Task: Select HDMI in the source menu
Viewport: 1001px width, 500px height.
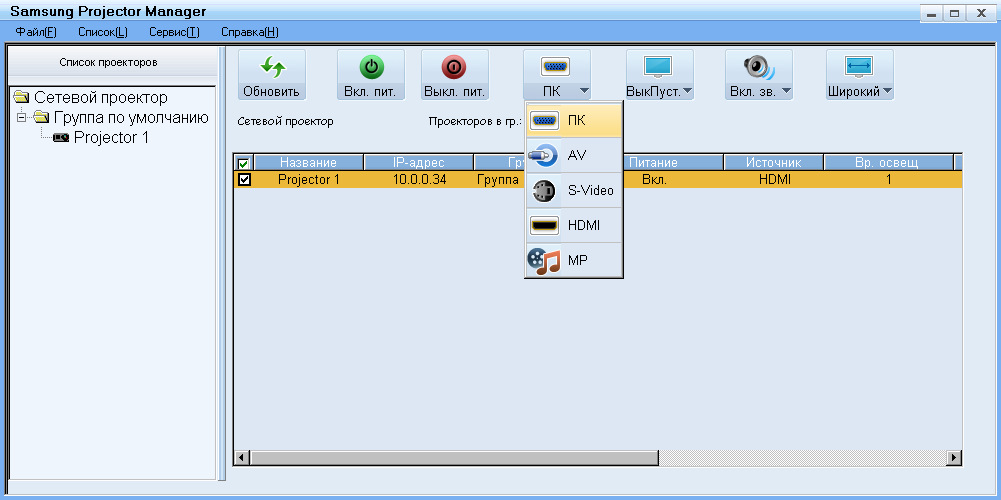Action: pyautogui.click(x=573, y=225)
